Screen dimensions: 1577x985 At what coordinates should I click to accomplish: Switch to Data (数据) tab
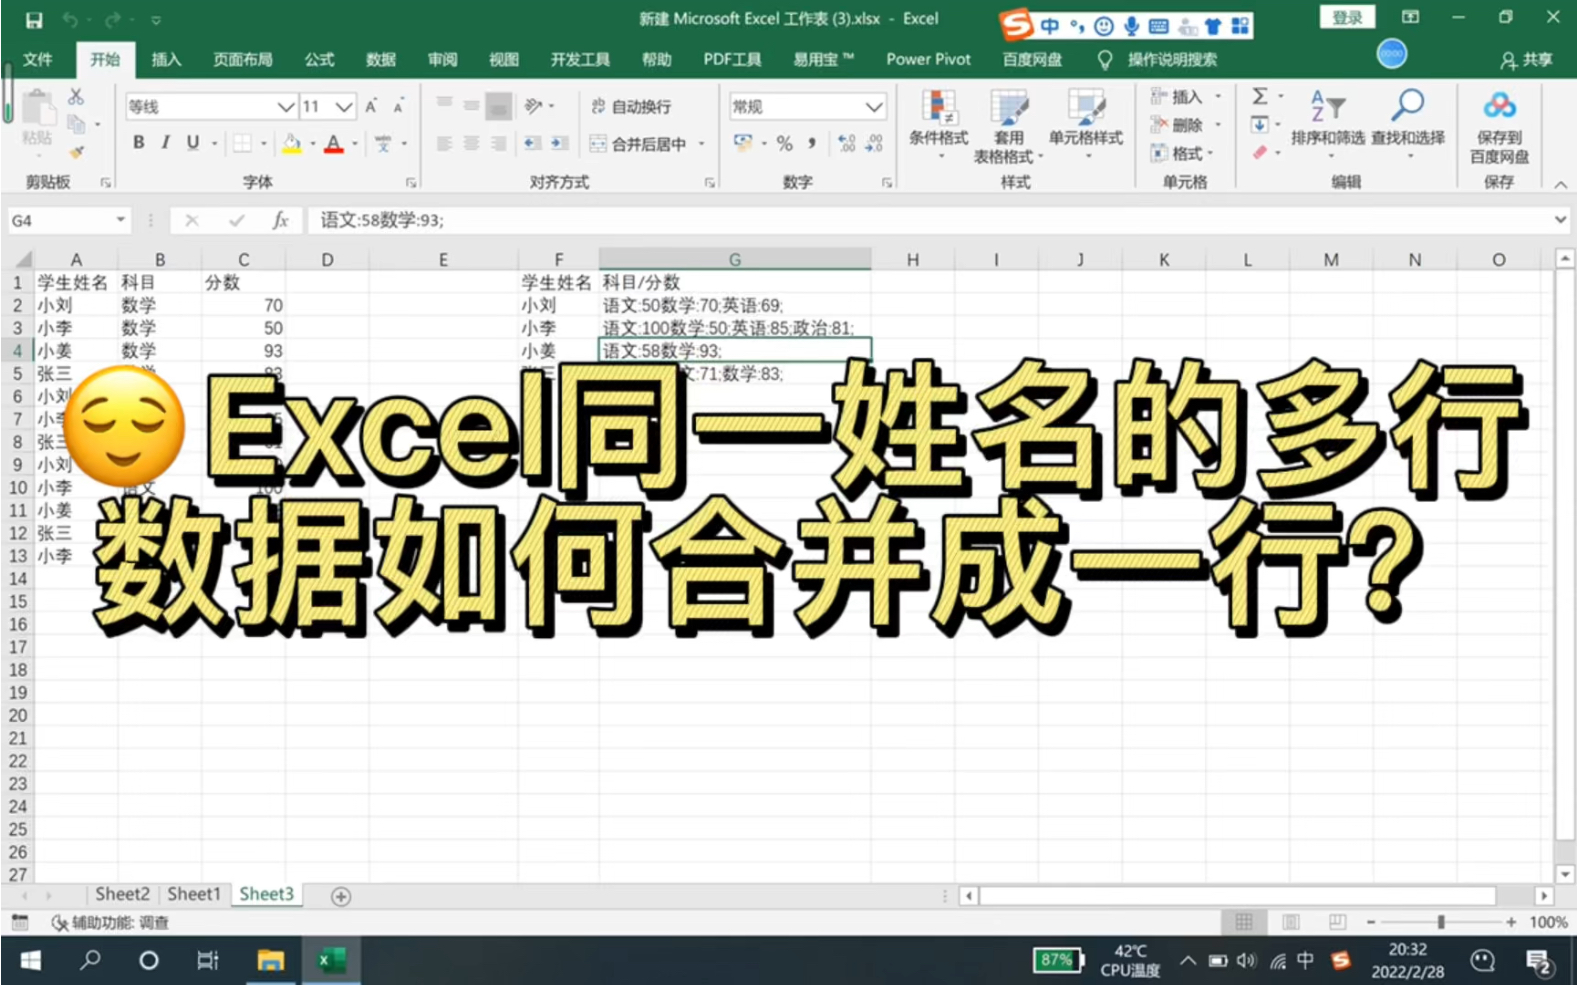tap(381, 59)
